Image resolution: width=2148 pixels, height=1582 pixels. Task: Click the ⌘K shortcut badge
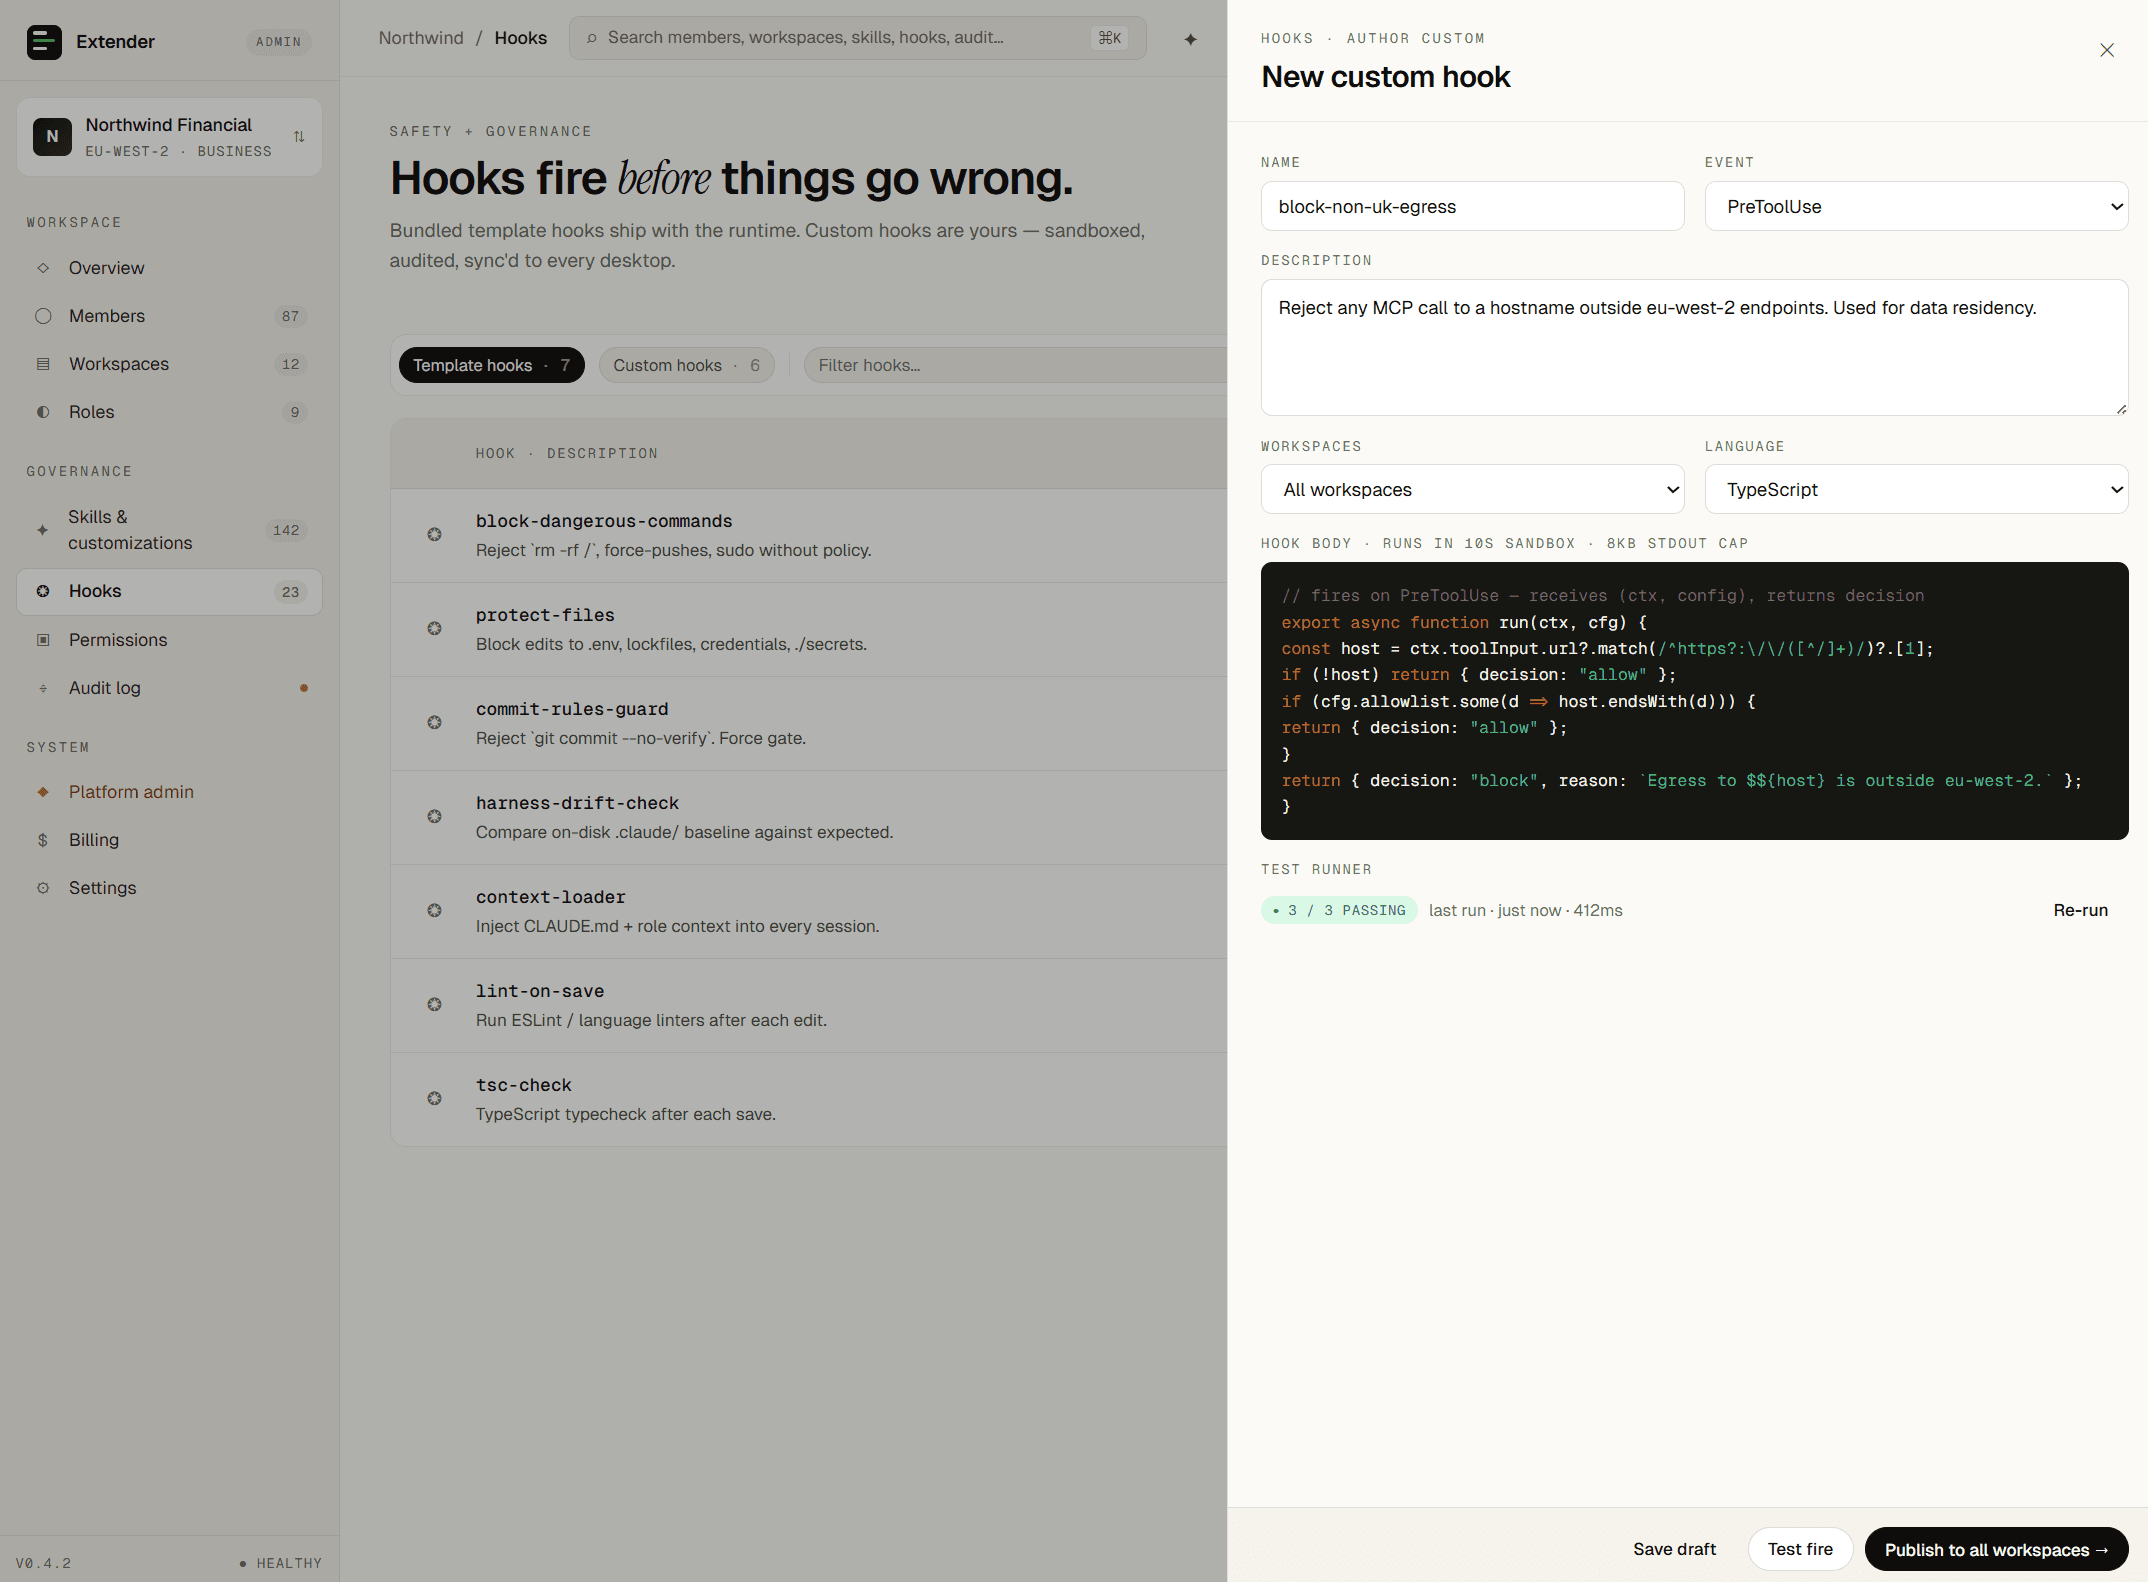point(1110,38)
